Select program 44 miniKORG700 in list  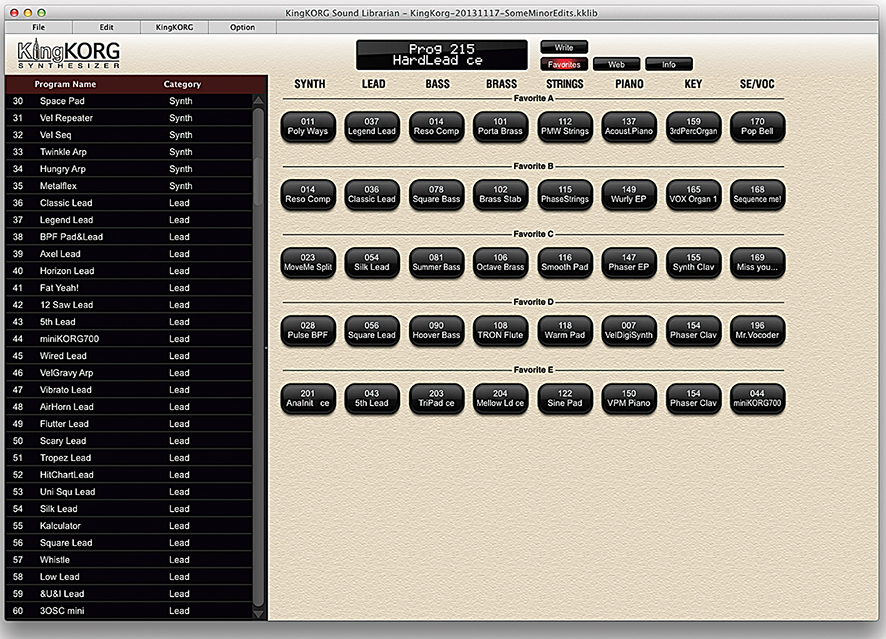[129, 339]
